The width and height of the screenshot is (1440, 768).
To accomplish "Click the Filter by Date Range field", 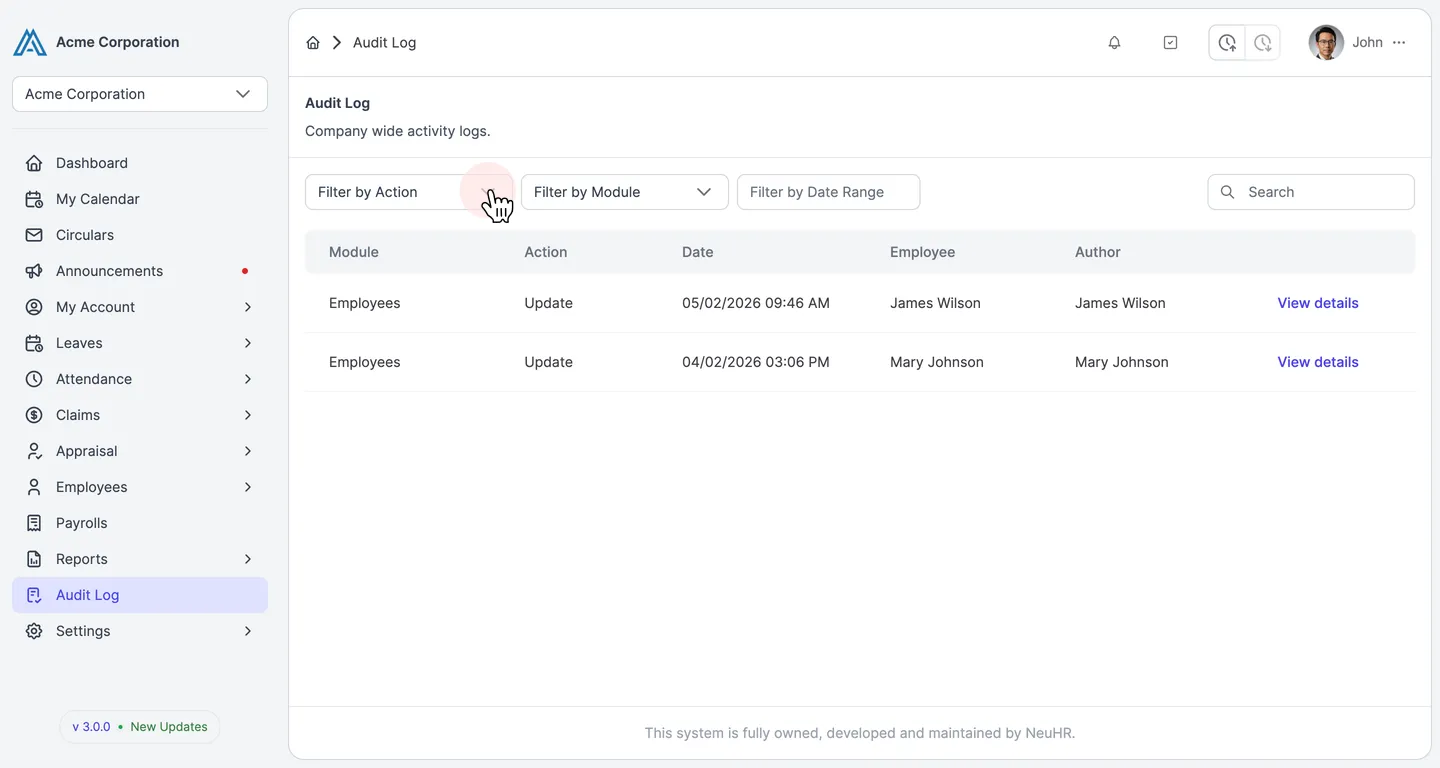I will tap(828, 192).
